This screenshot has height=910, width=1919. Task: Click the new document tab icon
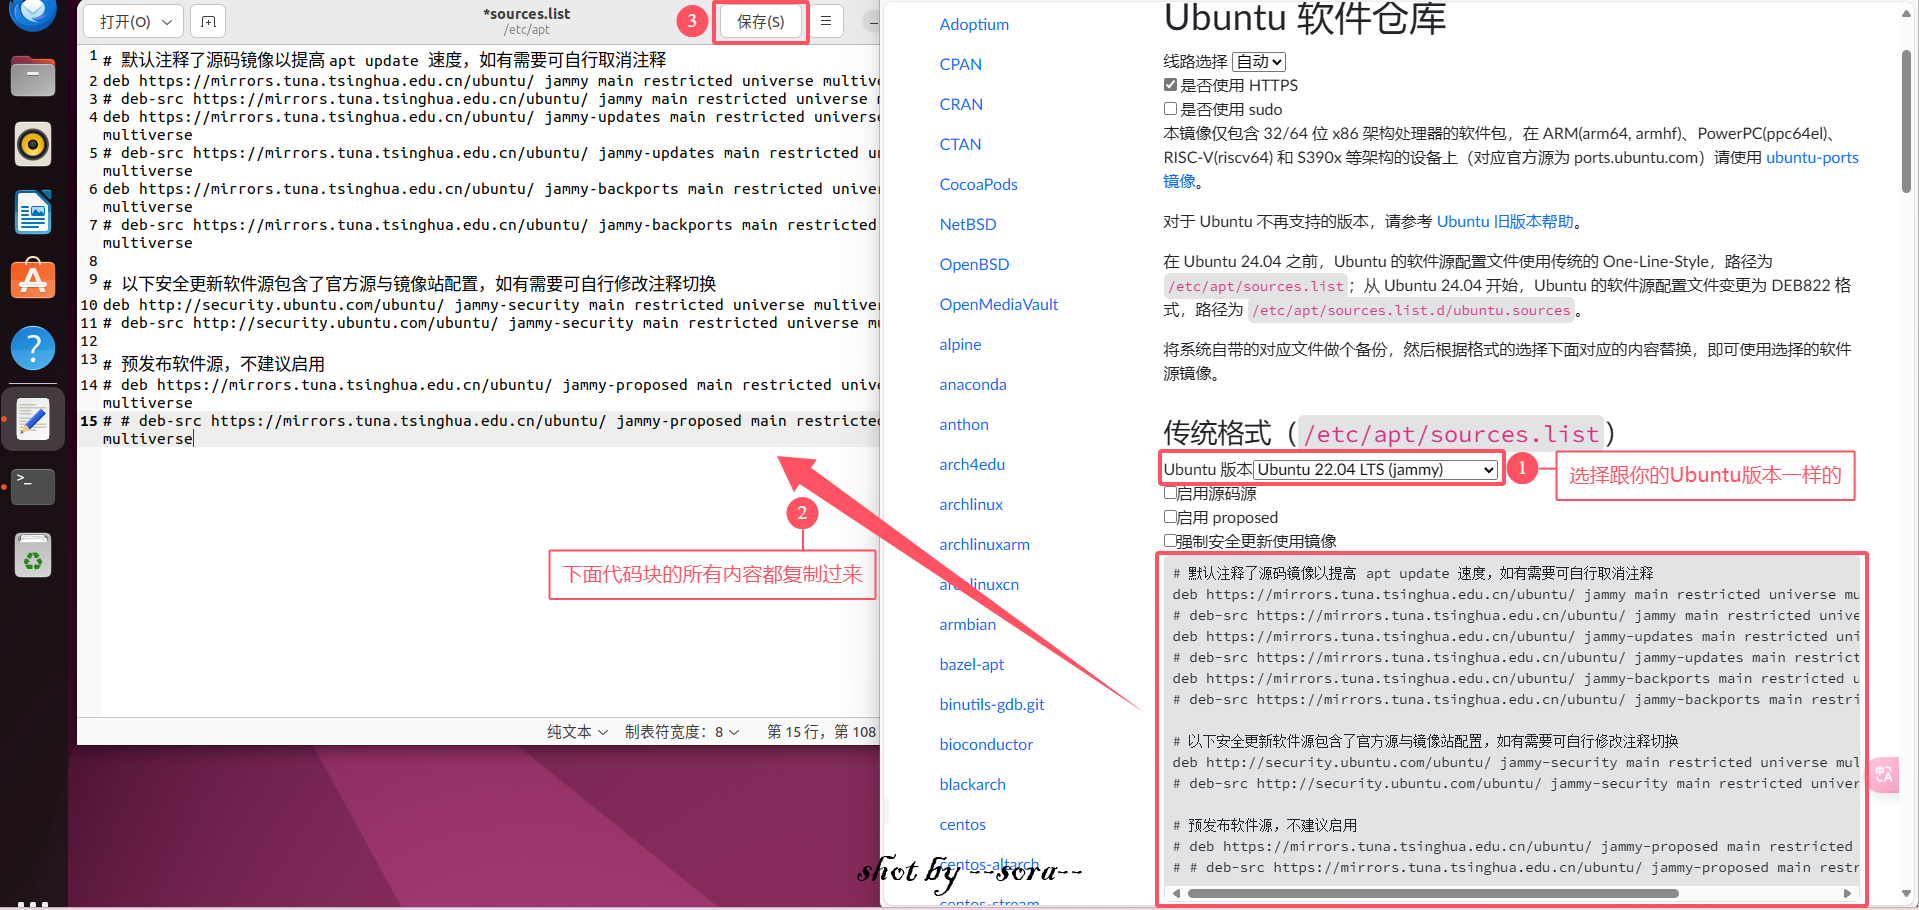point(208,21)
